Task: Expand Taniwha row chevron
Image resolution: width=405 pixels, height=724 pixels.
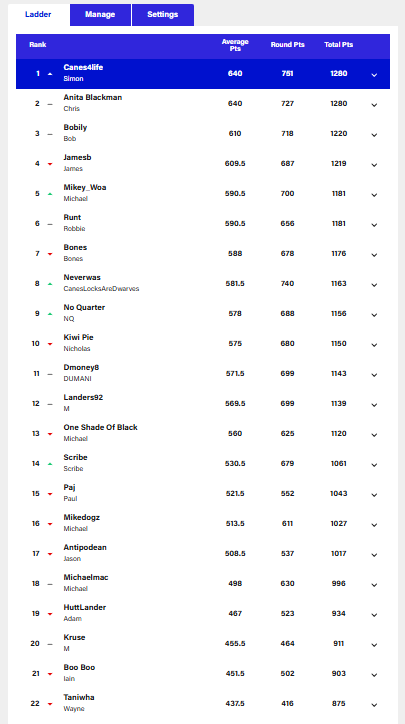Action: click(374, 705)
